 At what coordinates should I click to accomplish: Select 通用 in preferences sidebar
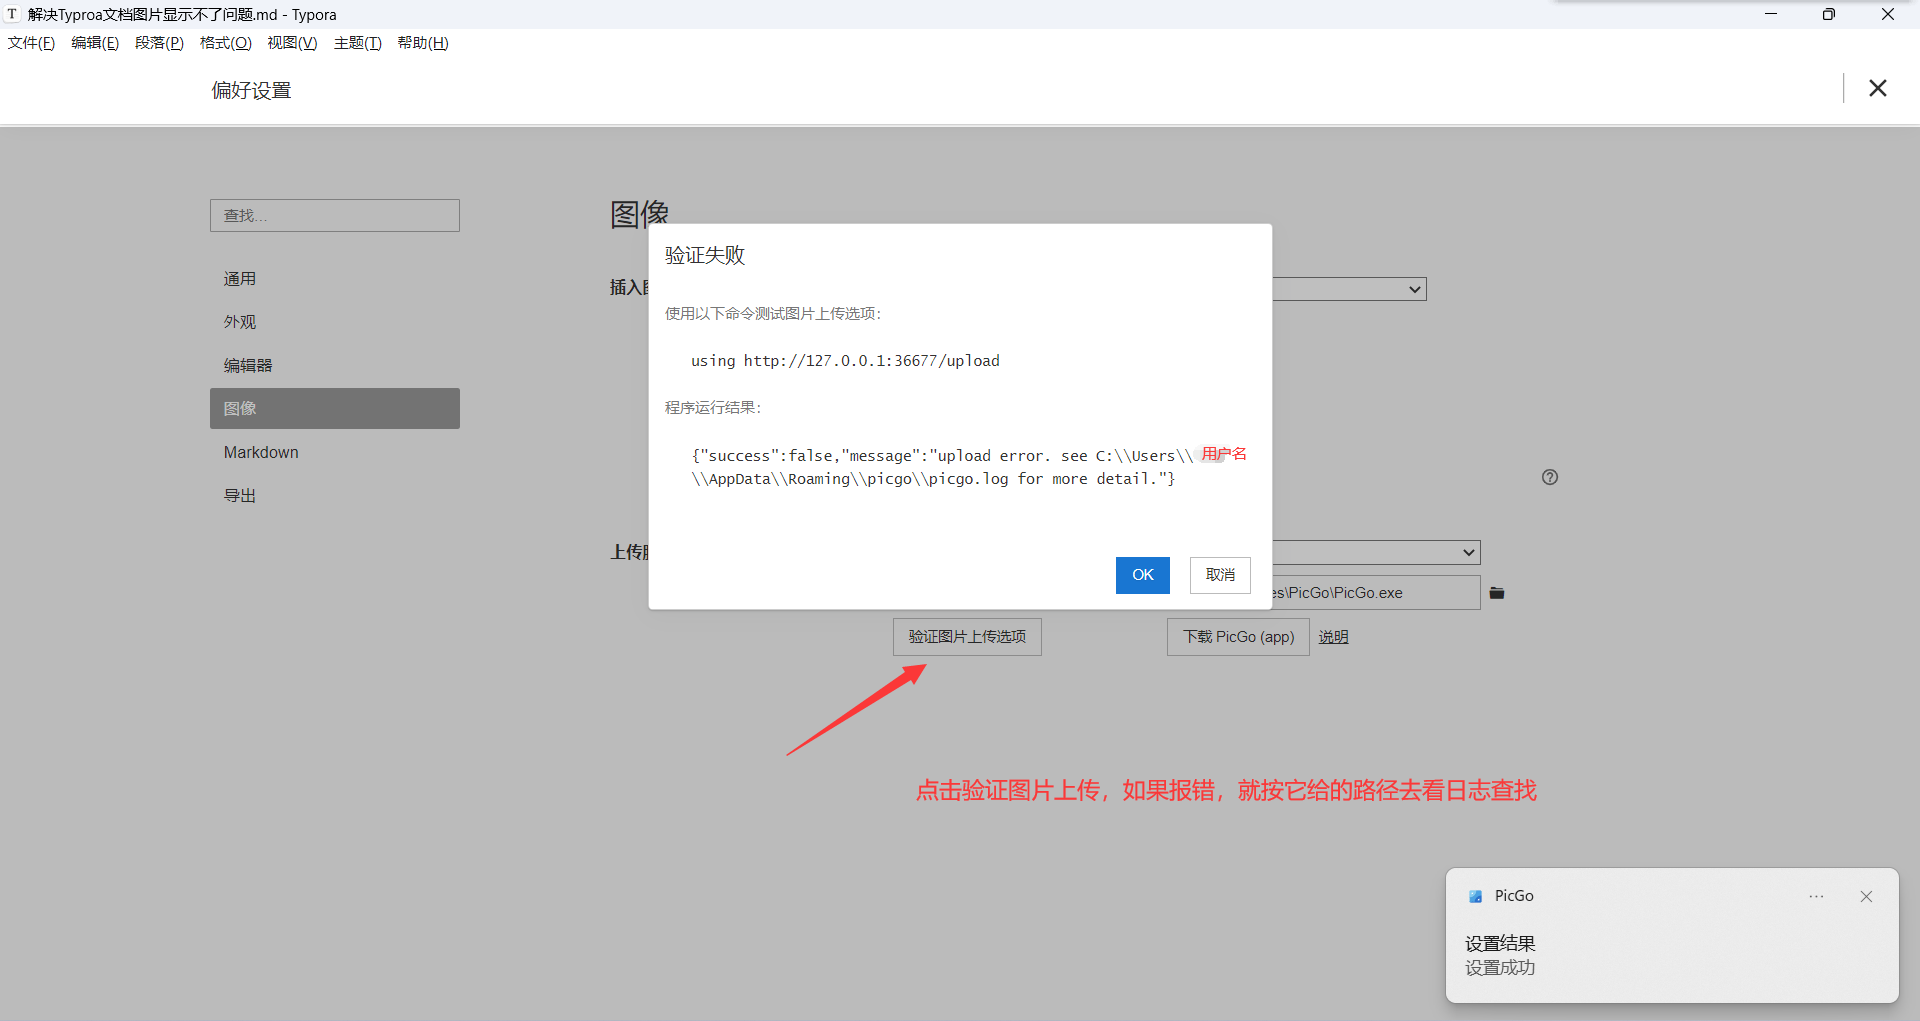pyautogui.click(x=335, y=279)
